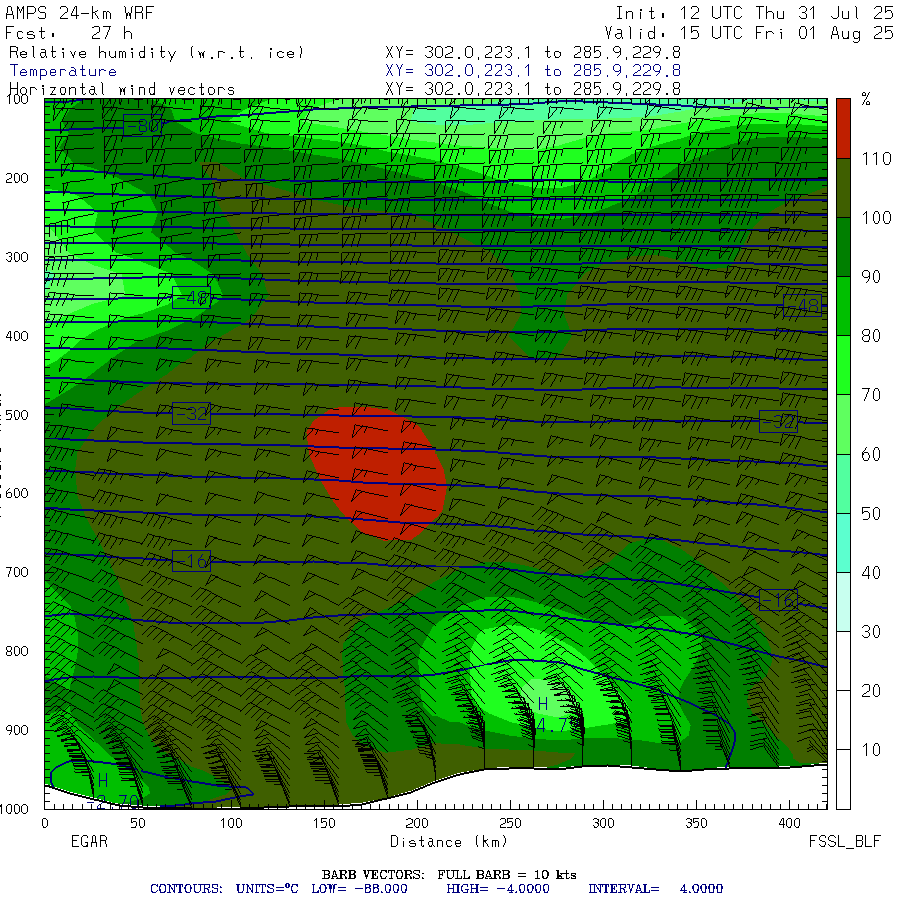Click the right-side '-16' contour label

pyautogui.click(x=778, y=600)
